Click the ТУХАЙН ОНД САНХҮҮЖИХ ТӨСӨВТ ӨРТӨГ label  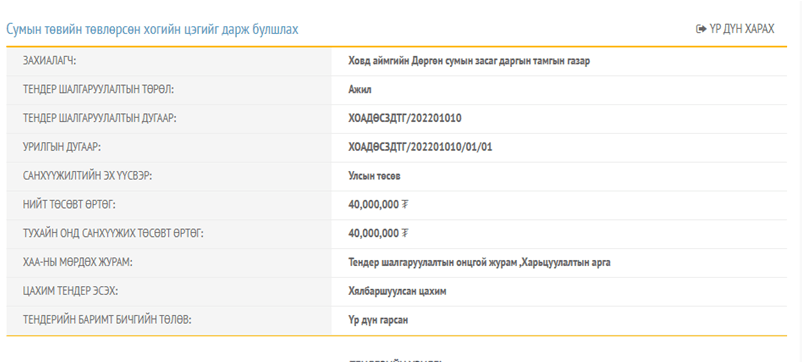(x=113, y=234)
